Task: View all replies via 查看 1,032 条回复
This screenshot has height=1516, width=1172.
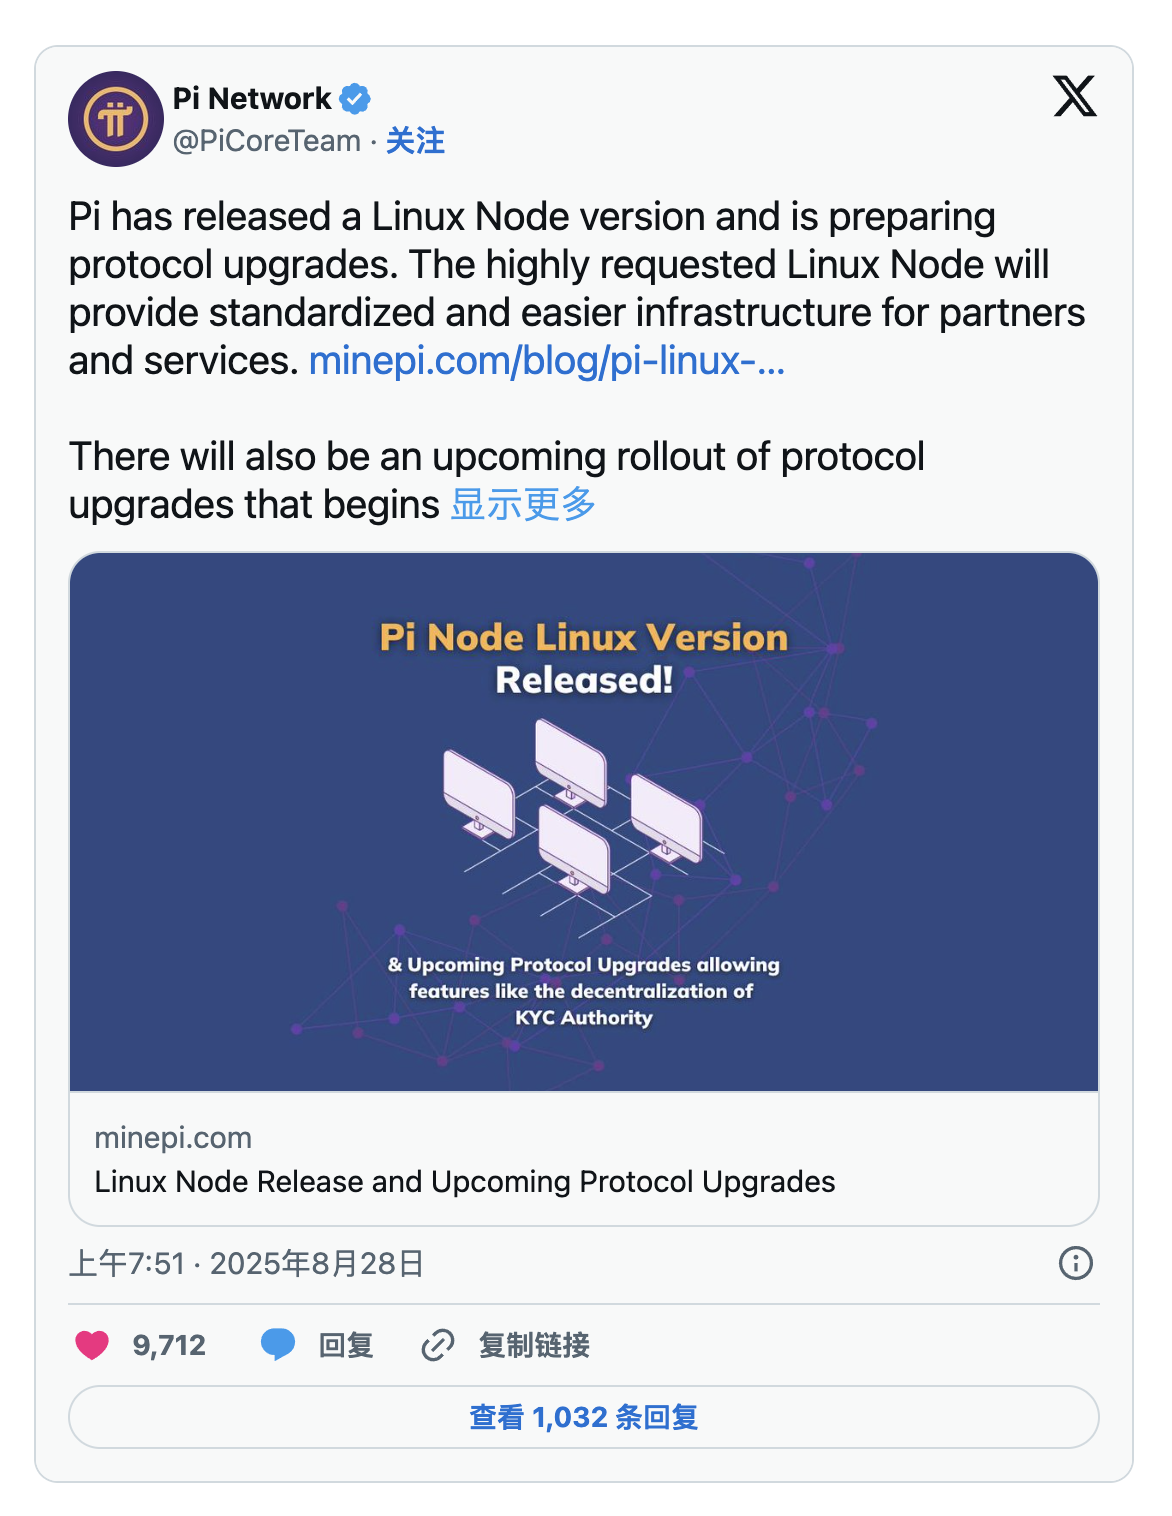Action: (x=584, y=1417)
